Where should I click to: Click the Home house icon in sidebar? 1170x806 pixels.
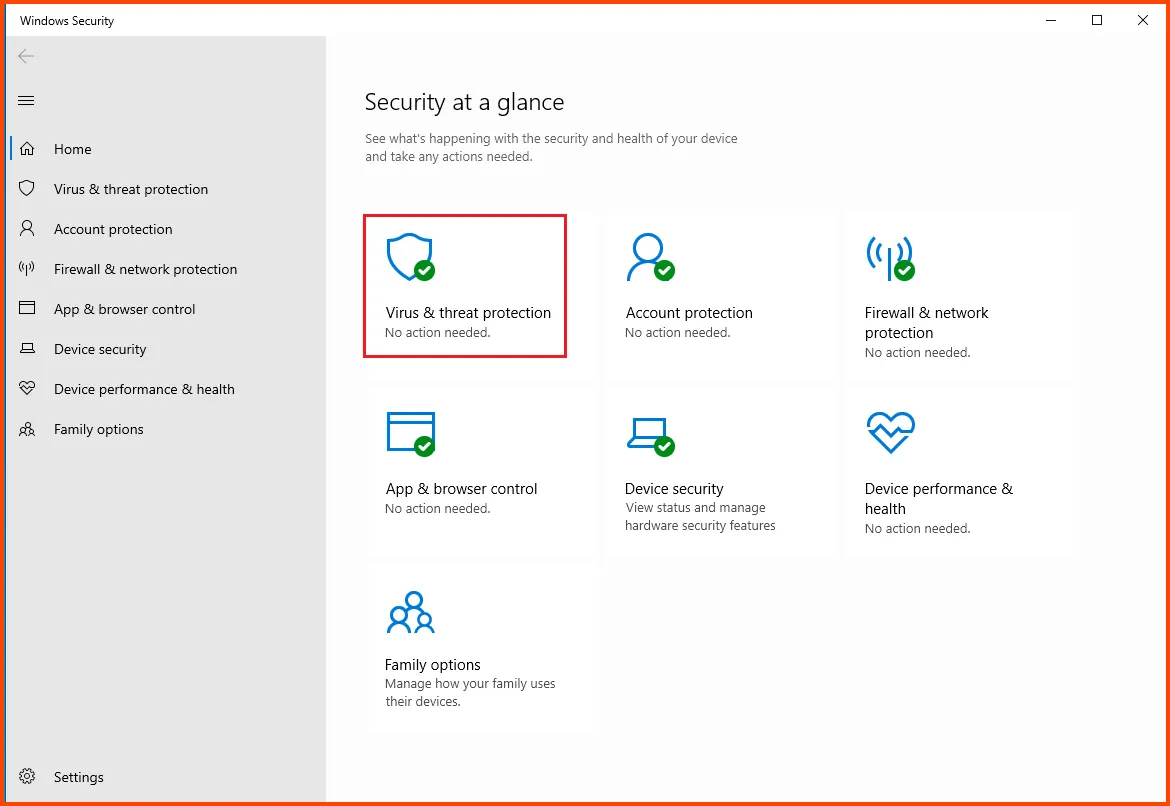(27, 149)
